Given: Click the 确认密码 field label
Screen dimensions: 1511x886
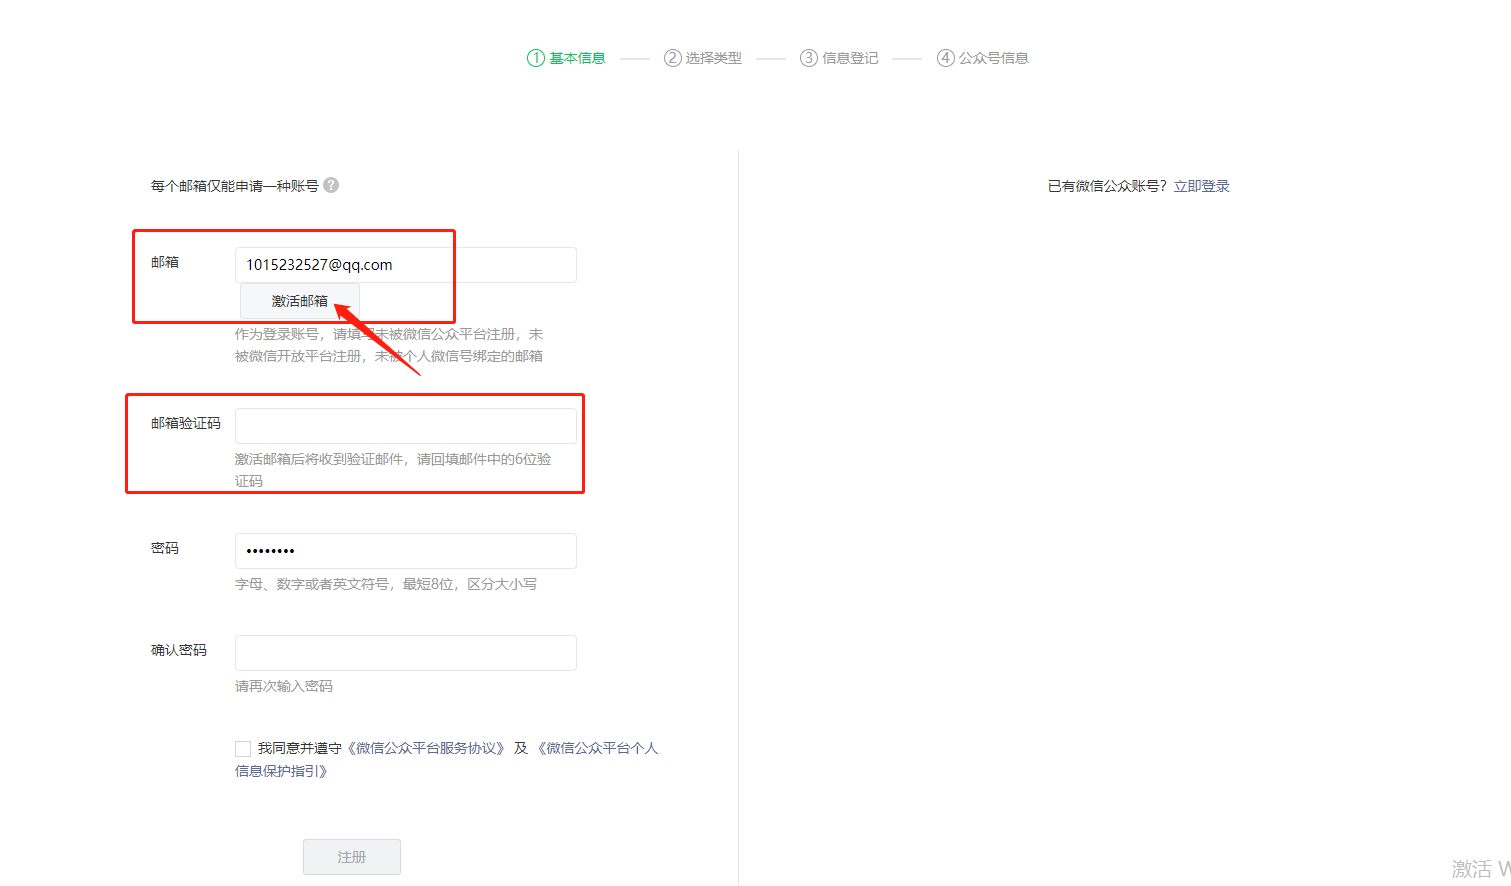Looking at the screenshot, I should pos(179,650).
